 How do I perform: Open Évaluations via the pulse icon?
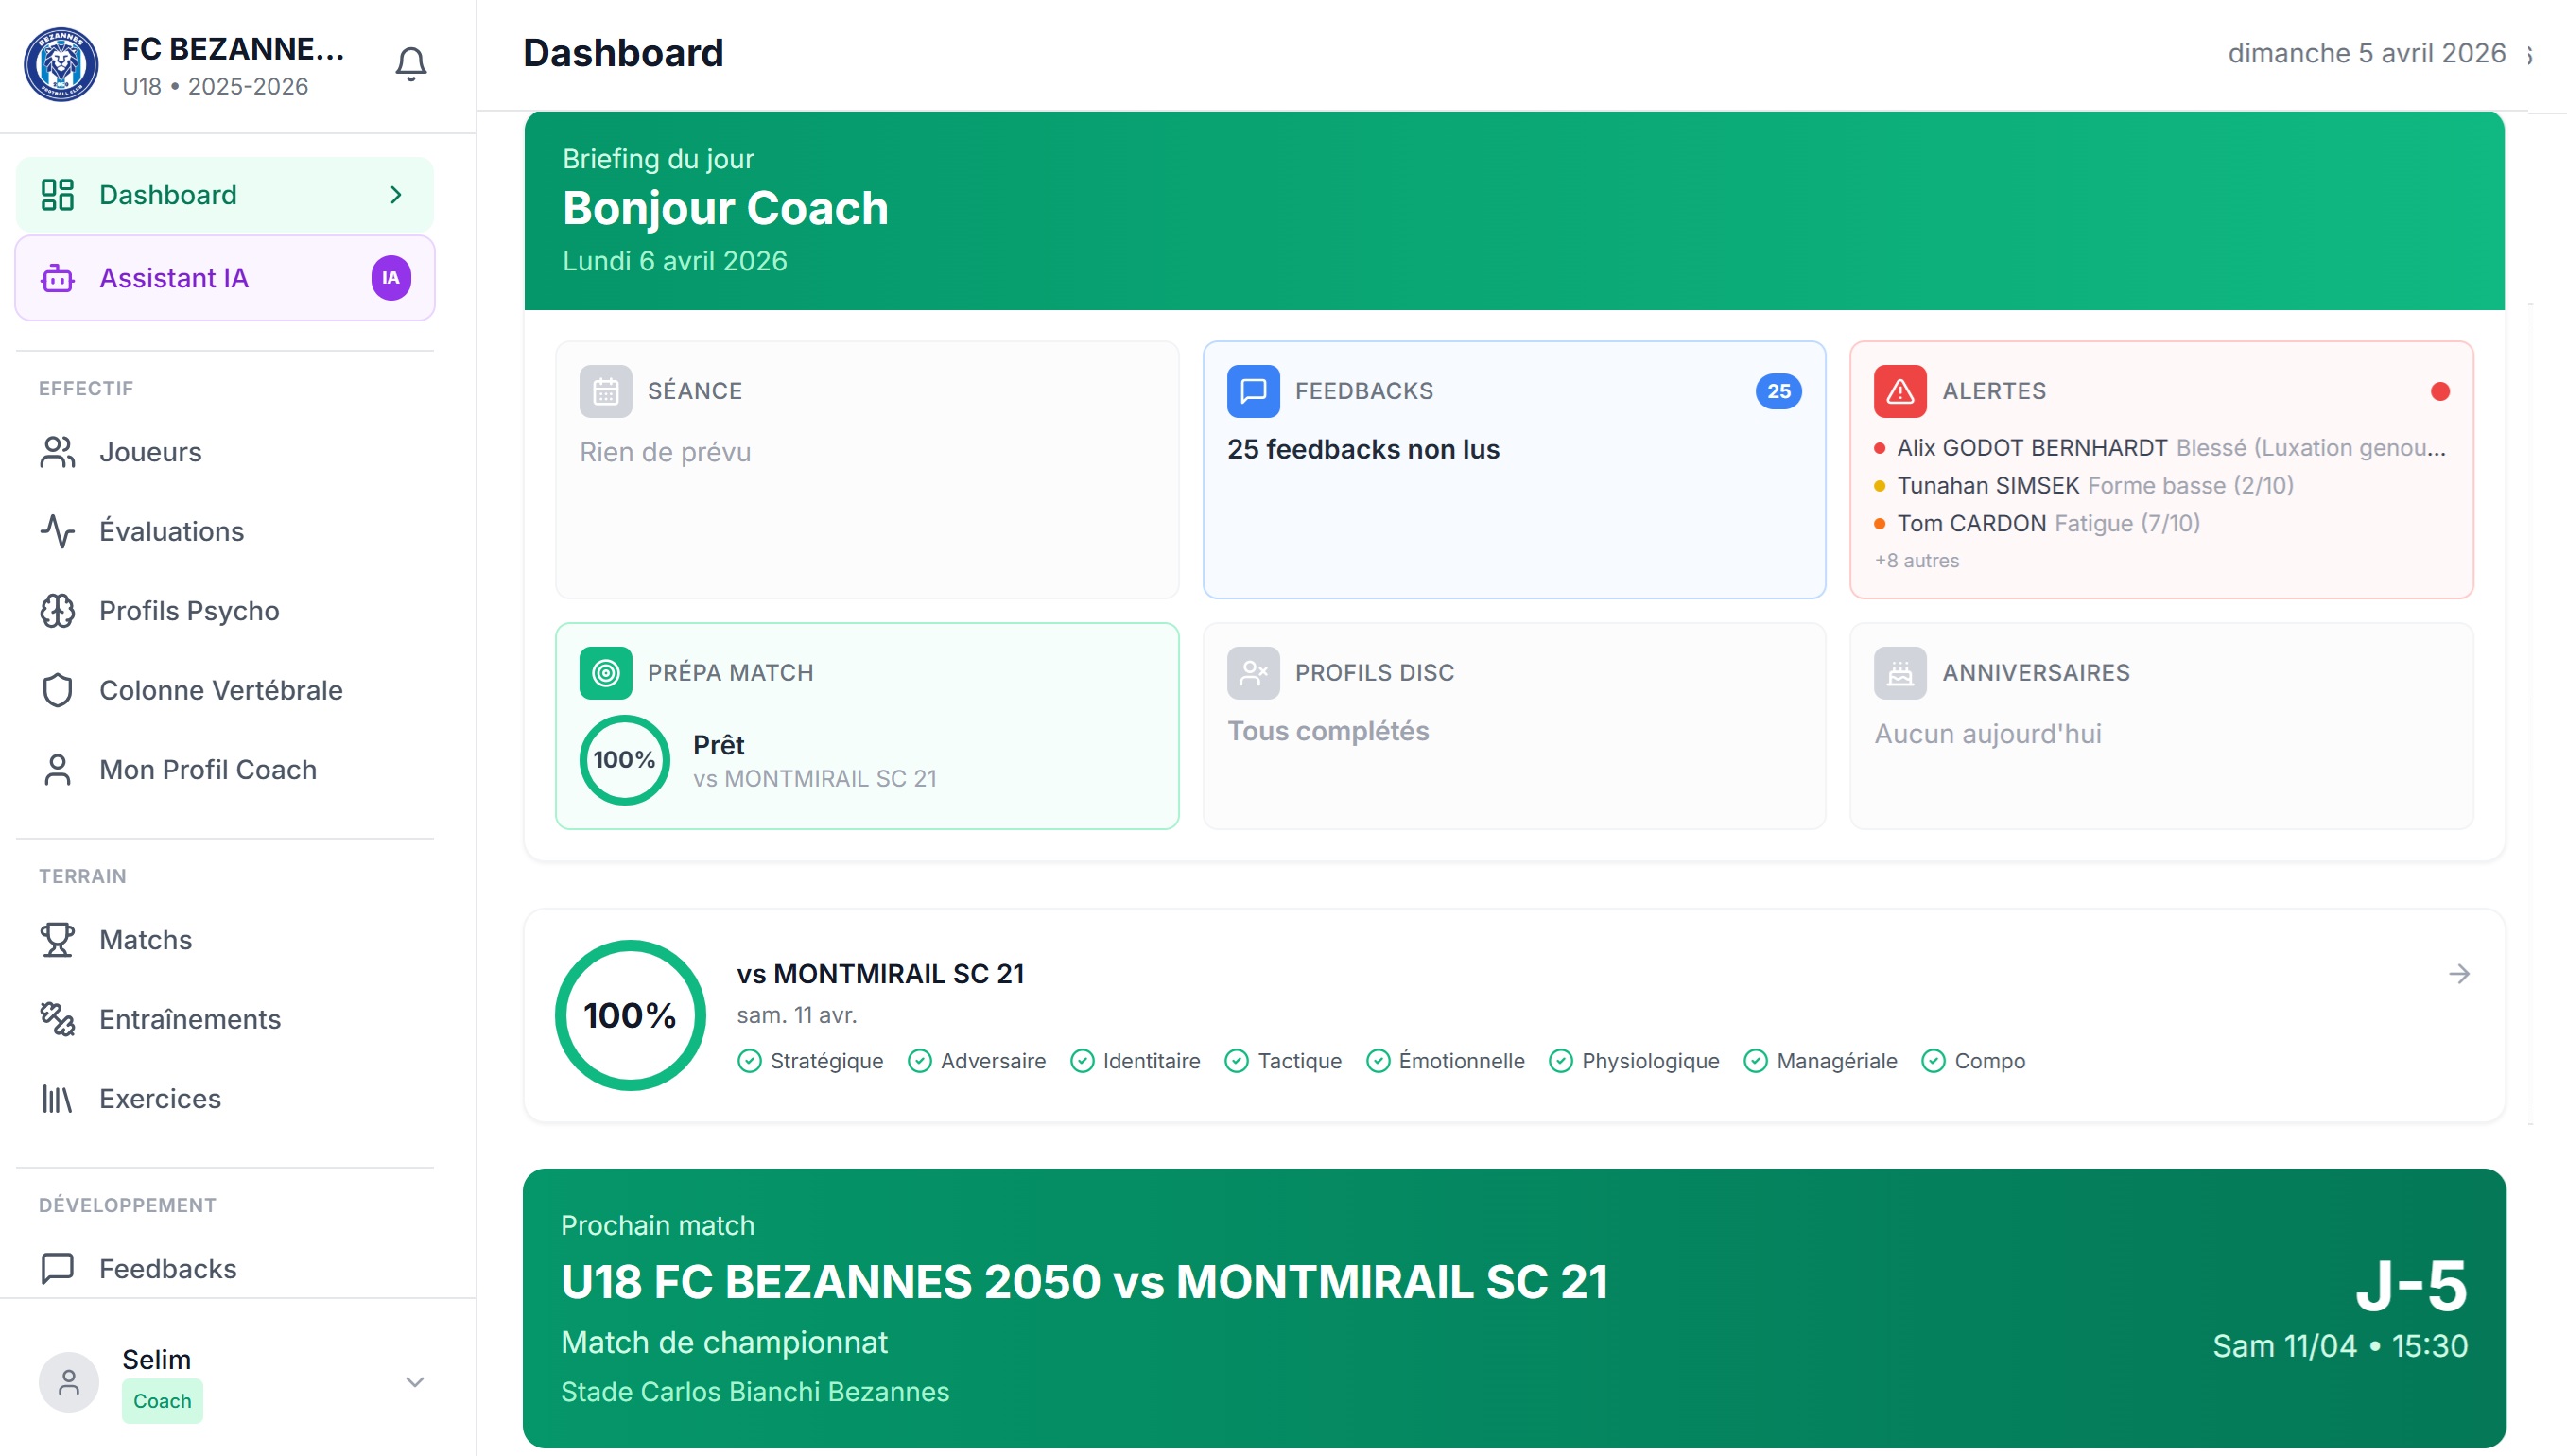57,531
